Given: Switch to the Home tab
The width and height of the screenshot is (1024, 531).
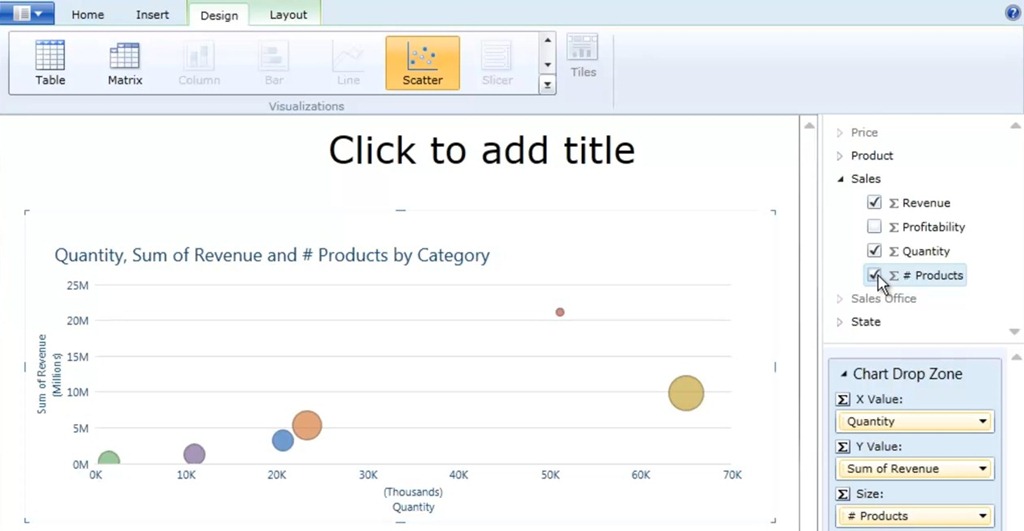Looking at the screenshot, I should 88,14.
